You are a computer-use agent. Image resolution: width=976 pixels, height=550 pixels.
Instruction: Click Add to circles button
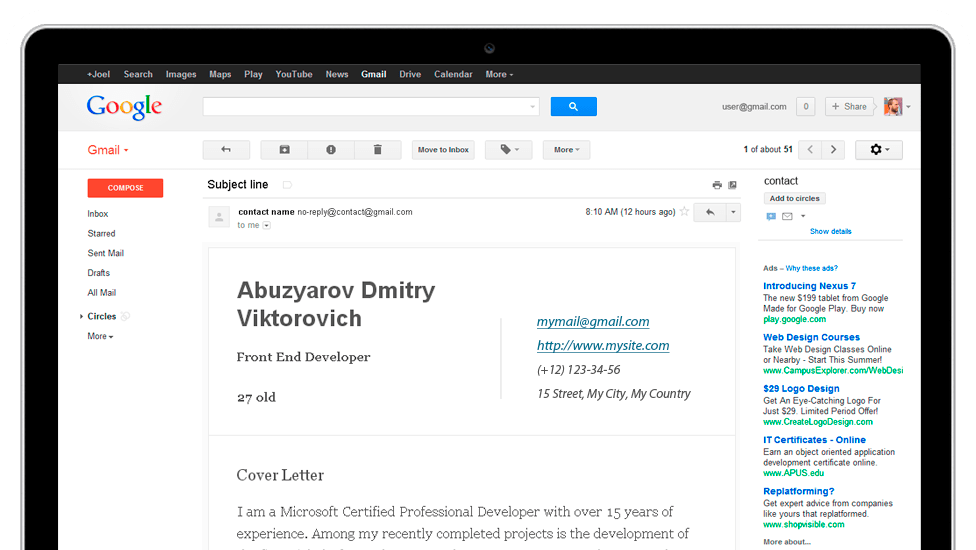(794, 198)
